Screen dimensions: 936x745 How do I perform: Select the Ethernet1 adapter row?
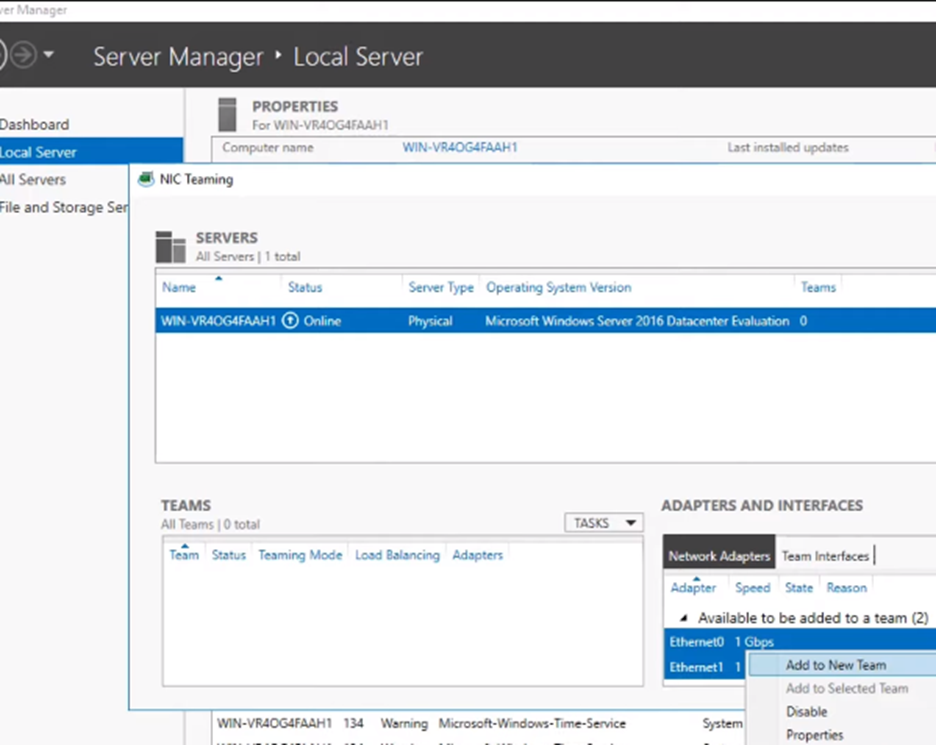pyautogui.click(x=705, y=667)
